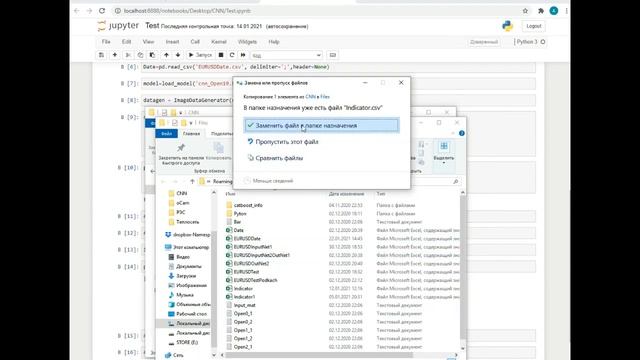Click the Jupyter logo
This screenshot has width=640, height=360.
tap(118, 26)
